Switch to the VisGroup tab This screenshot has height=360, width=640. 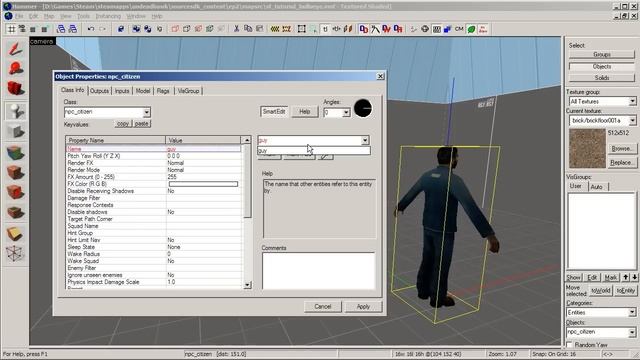click(x=188, y=91)
